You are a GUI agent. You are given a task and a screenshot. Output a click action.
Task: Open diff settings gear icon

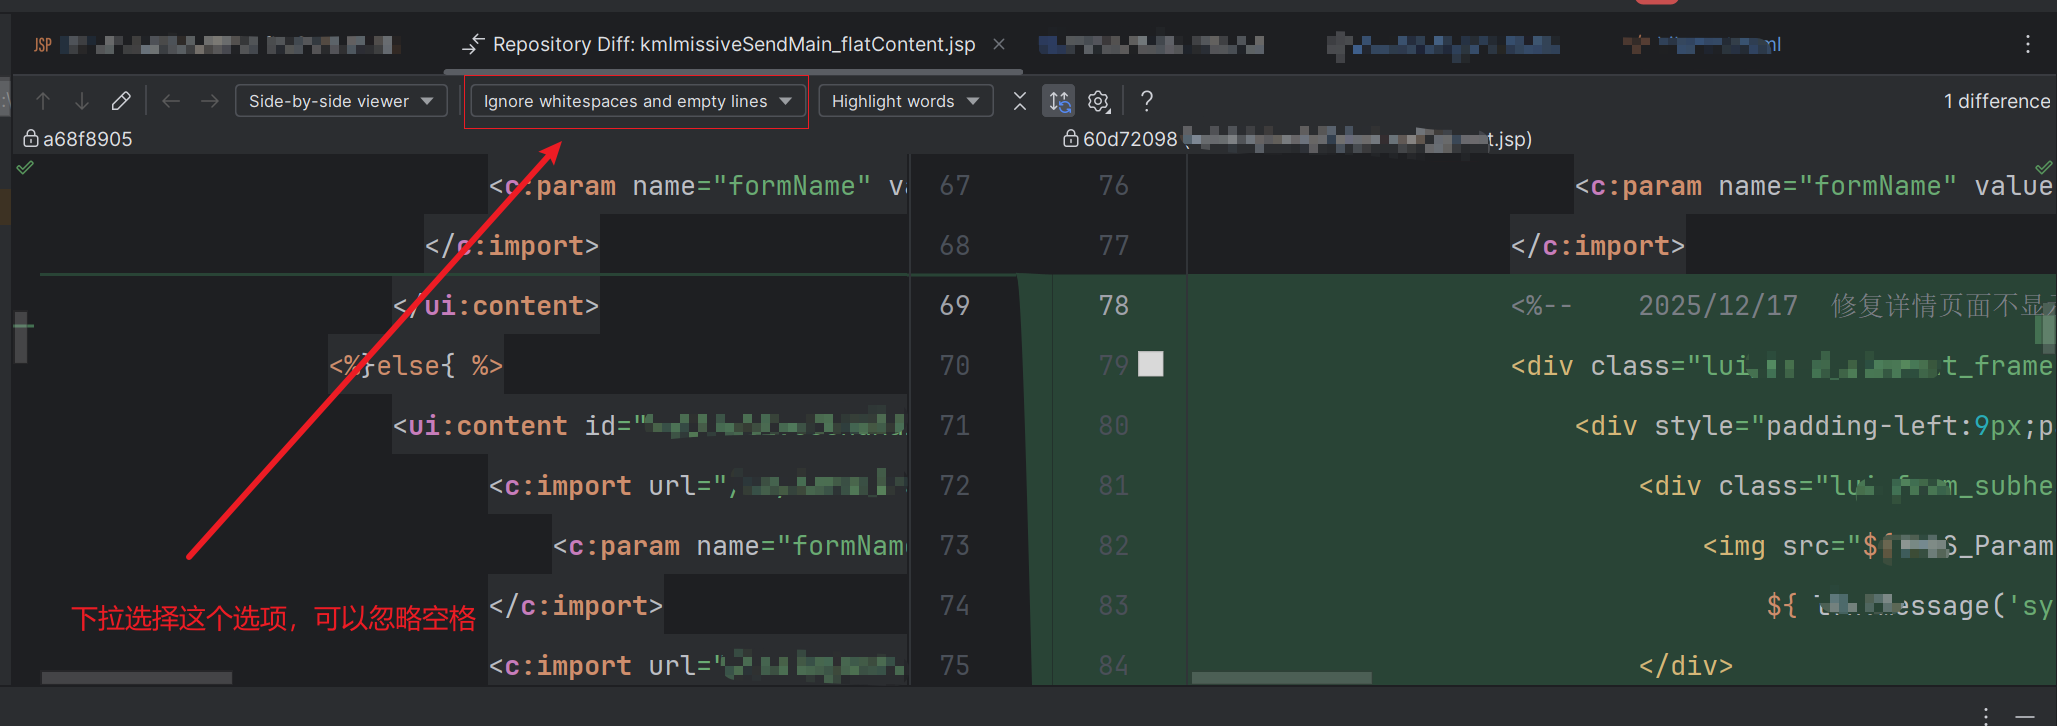[x=1099, y=101]
